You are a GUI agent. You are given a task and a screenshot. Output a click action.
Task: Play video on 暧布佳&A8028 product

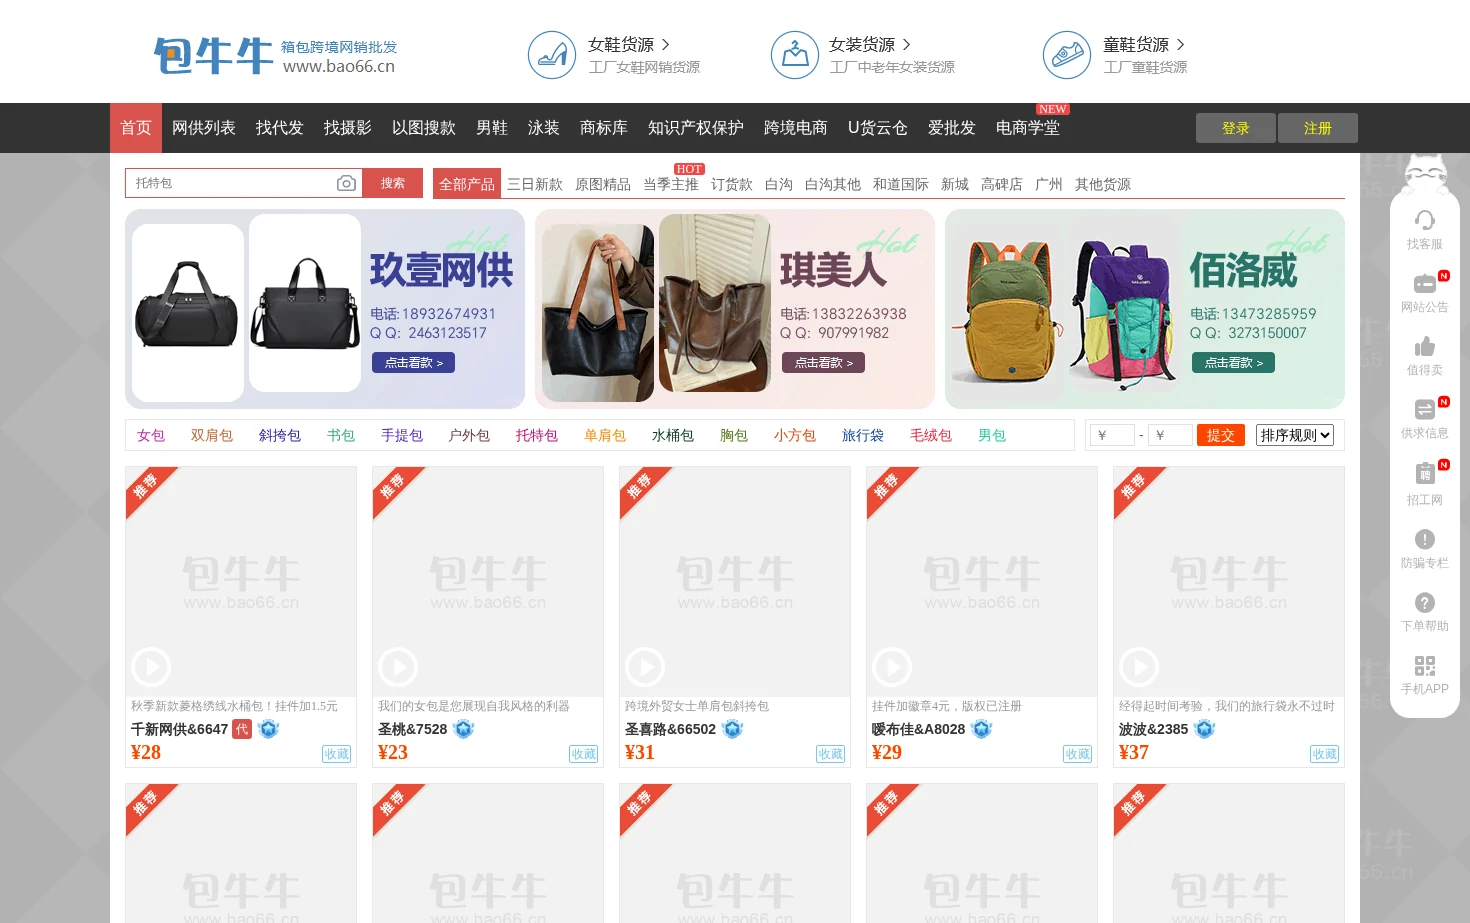pos(892,667)
